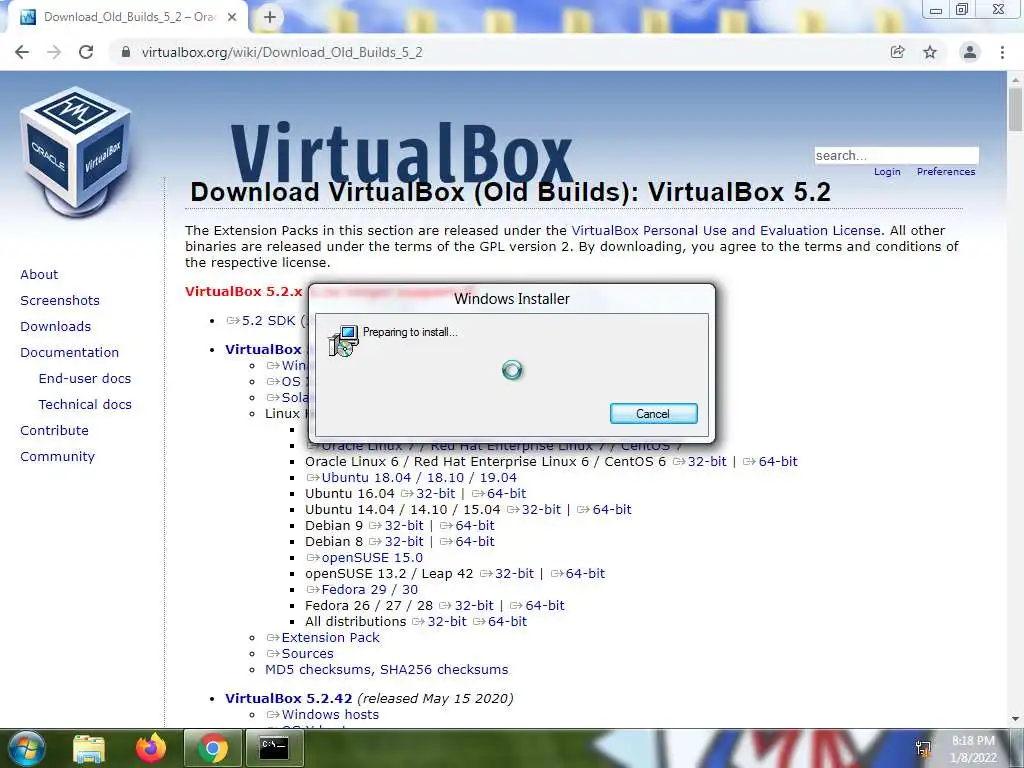Open Technical docs sidebar link
Viewport: 1024px width, 768px height.
pos(85,405)
